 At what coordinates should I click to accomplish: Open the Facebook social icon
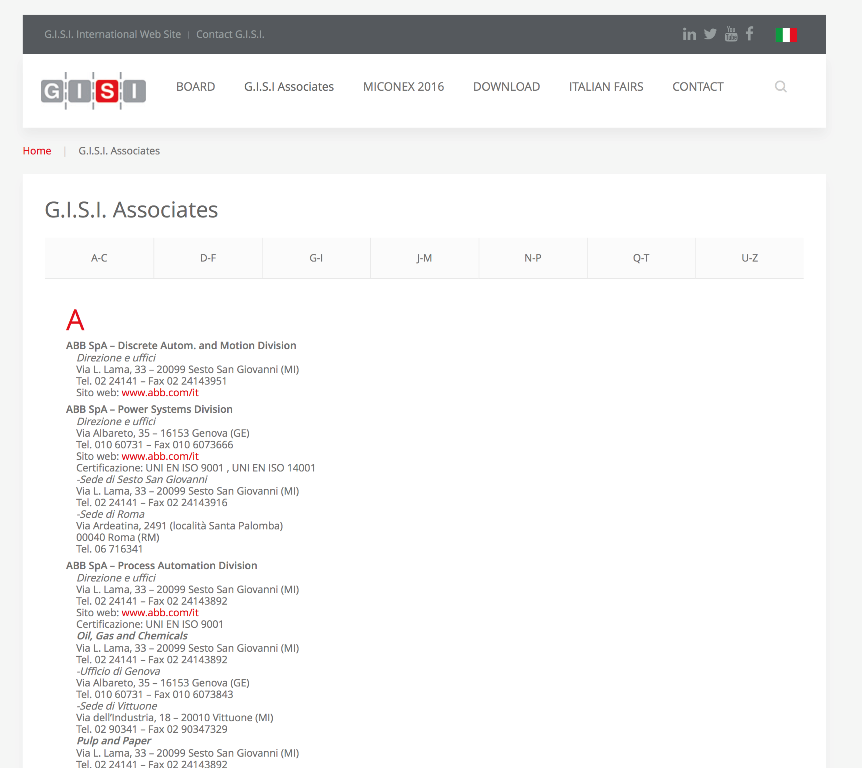(750, 34)
